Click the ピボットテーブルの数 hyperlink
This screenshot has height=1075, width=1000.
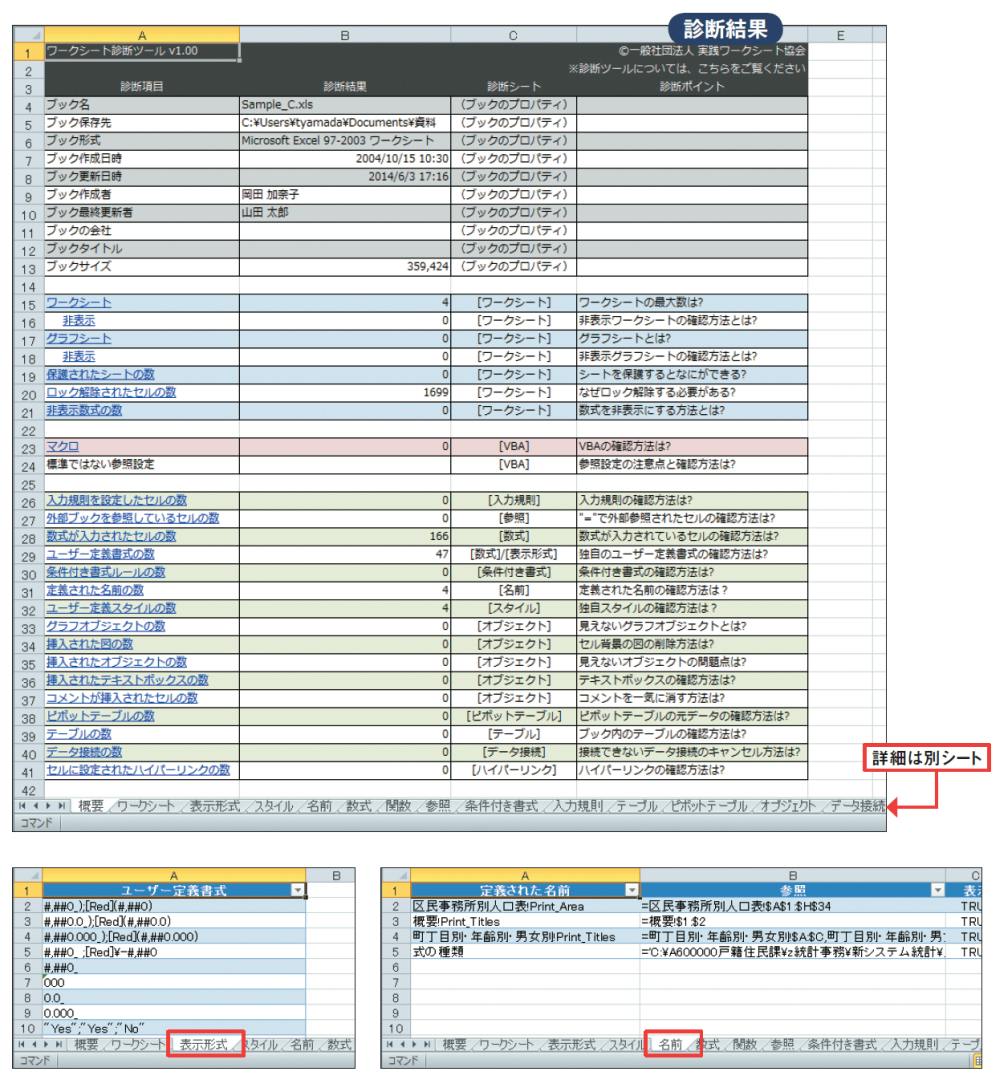(x=104, y=716)
